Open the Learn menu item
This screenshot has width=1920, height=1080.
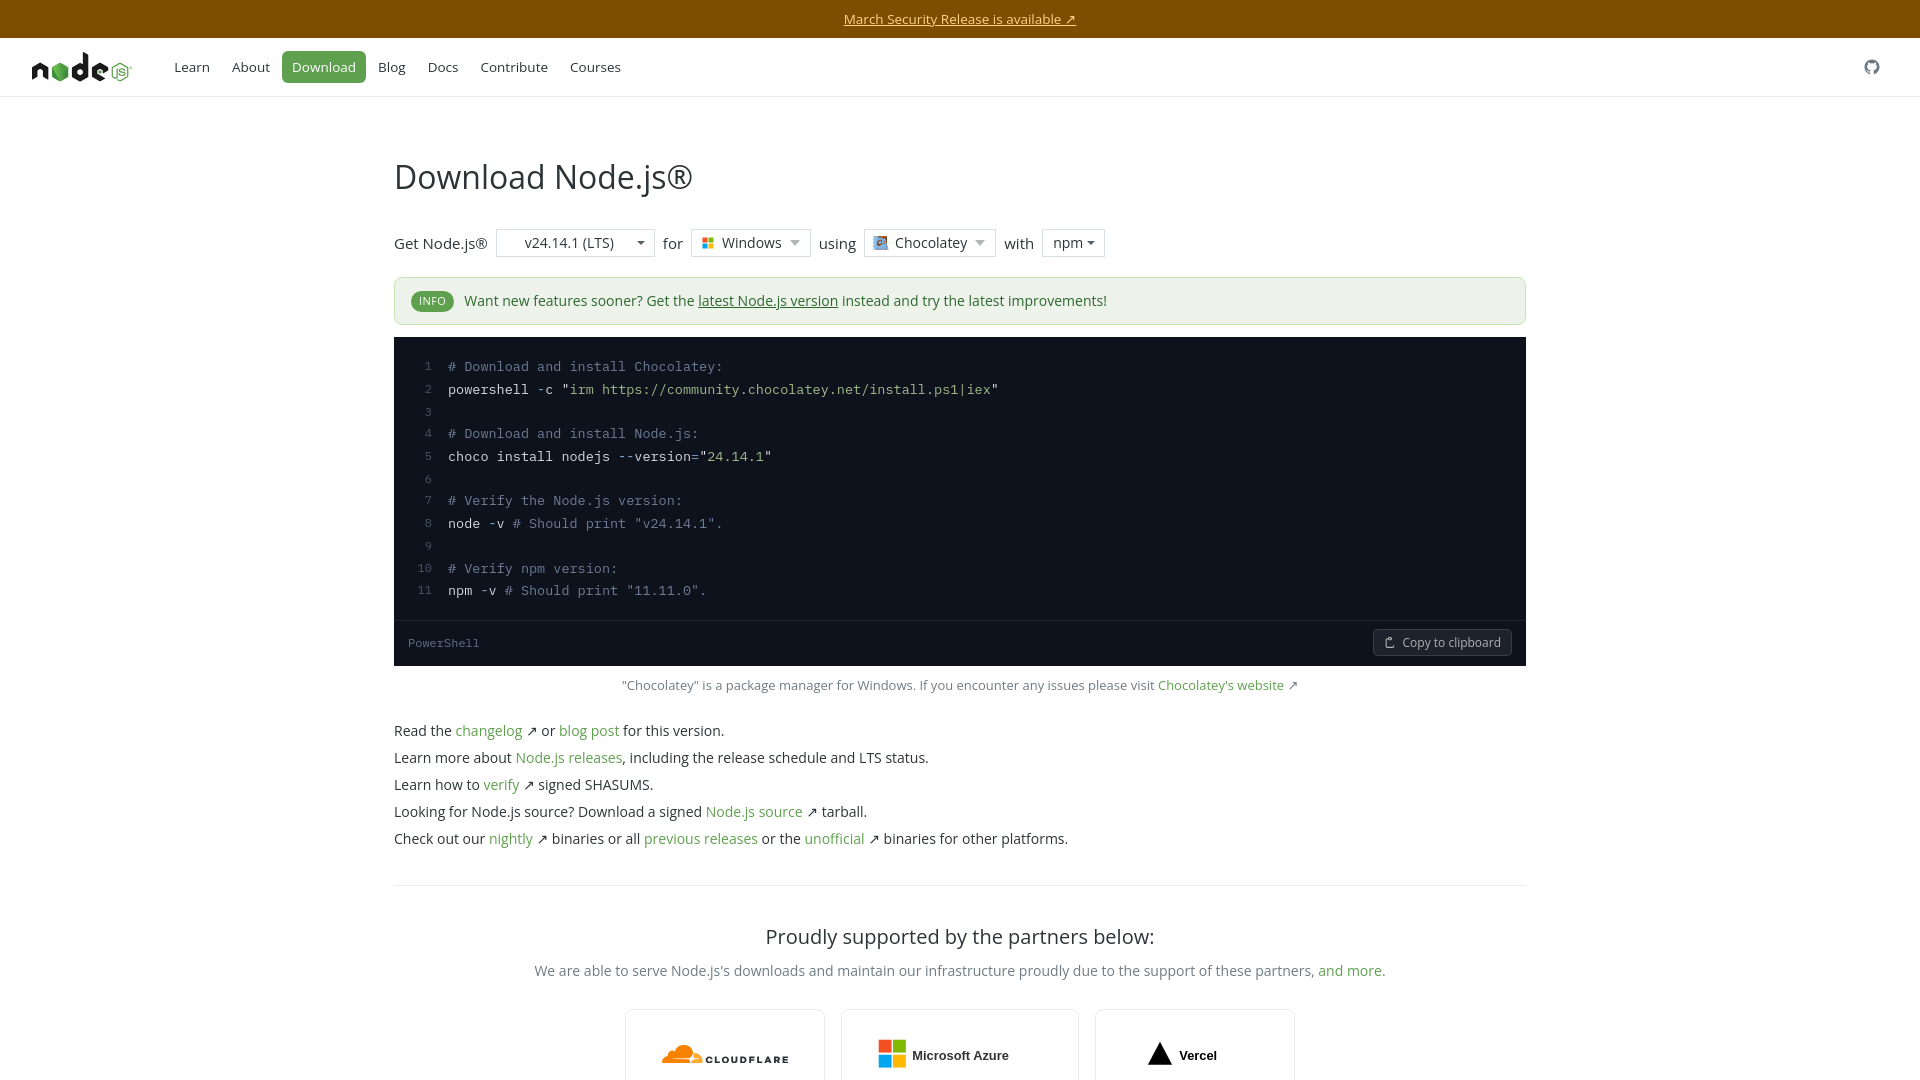point(192,67)
